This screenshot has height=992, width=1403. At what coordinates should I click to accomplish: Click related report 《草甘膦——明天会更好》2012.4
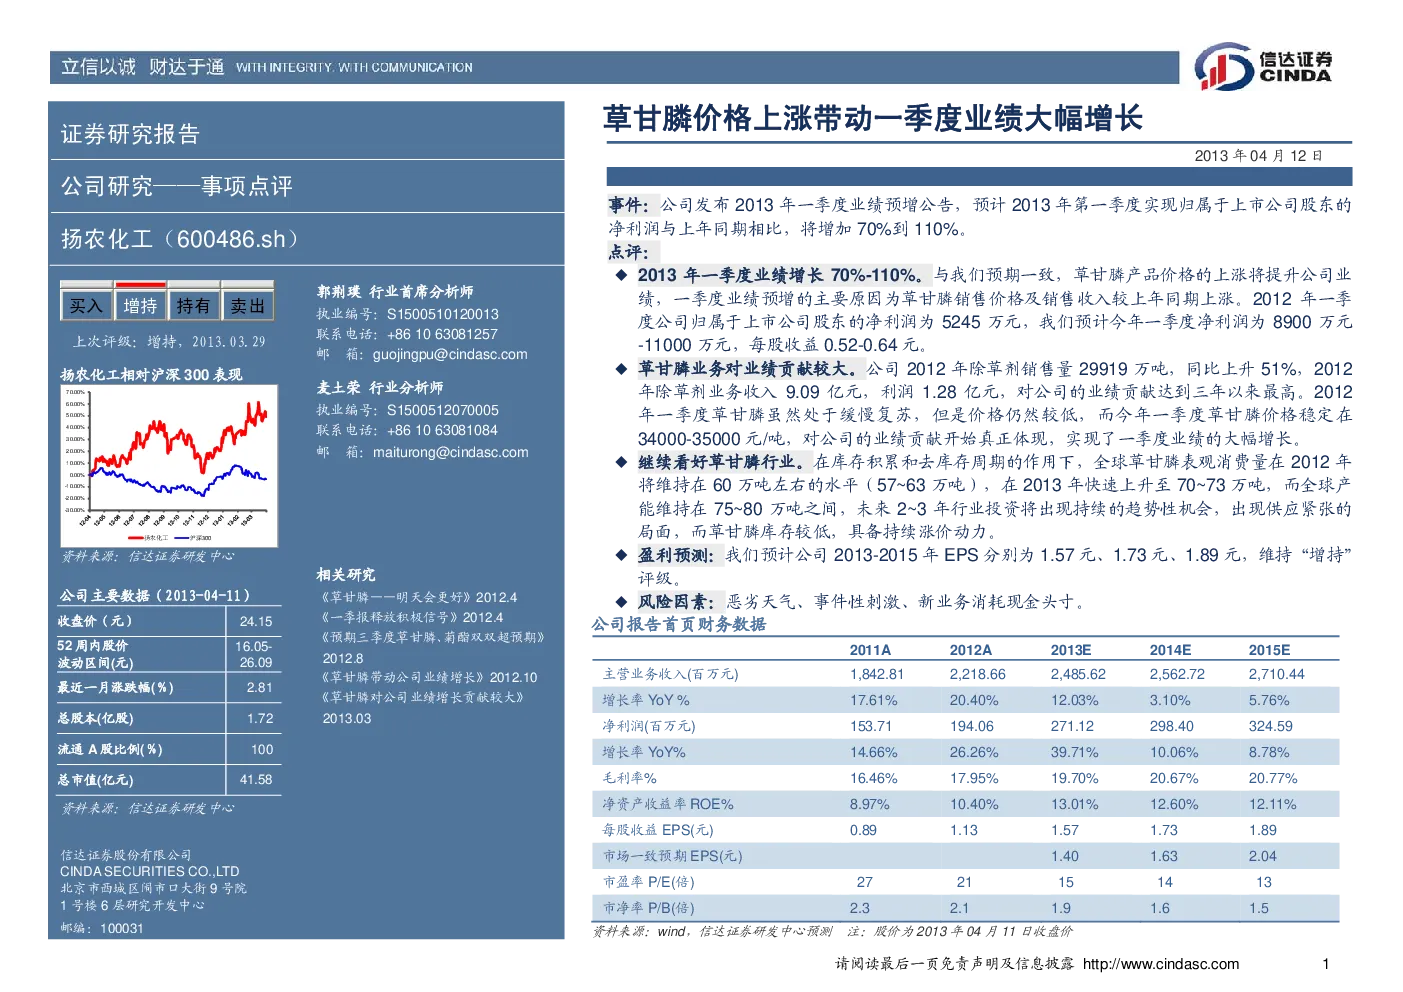418,597
